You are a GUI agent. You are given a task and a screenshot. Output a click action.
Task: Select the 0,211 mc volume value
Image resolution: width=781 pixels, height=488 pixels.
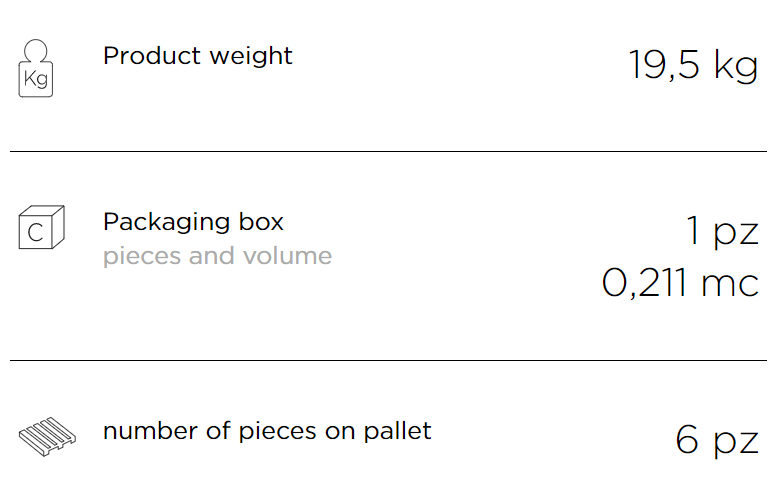(680, 283)
